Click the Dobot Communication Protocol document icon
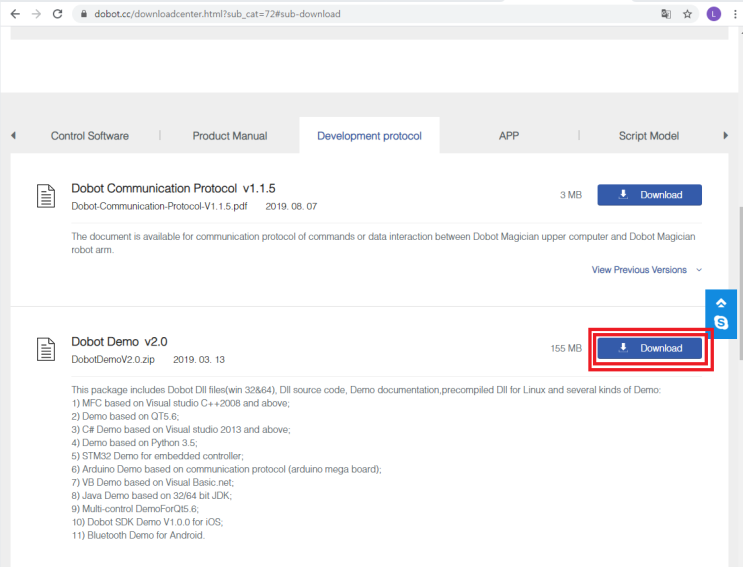 click(46, 196)
